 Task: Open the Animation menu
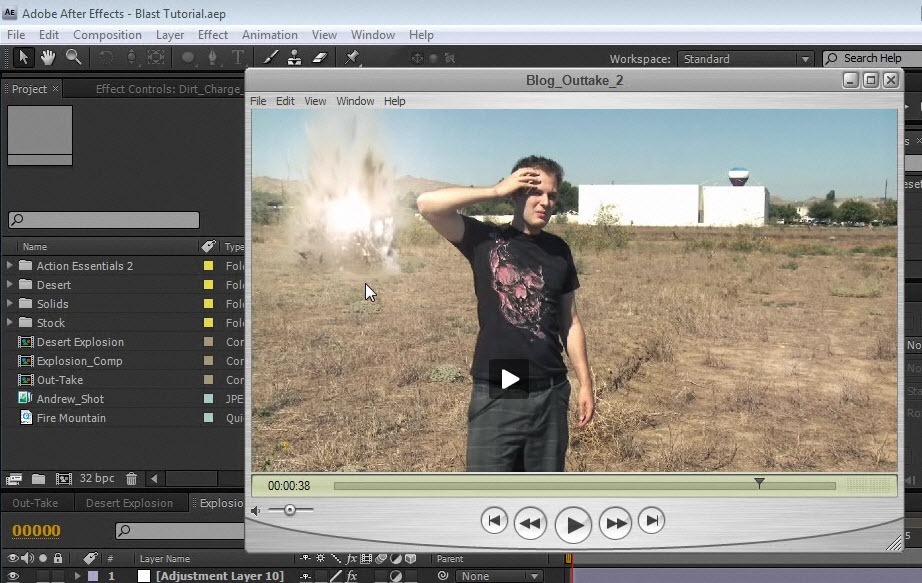pos(270,35)
